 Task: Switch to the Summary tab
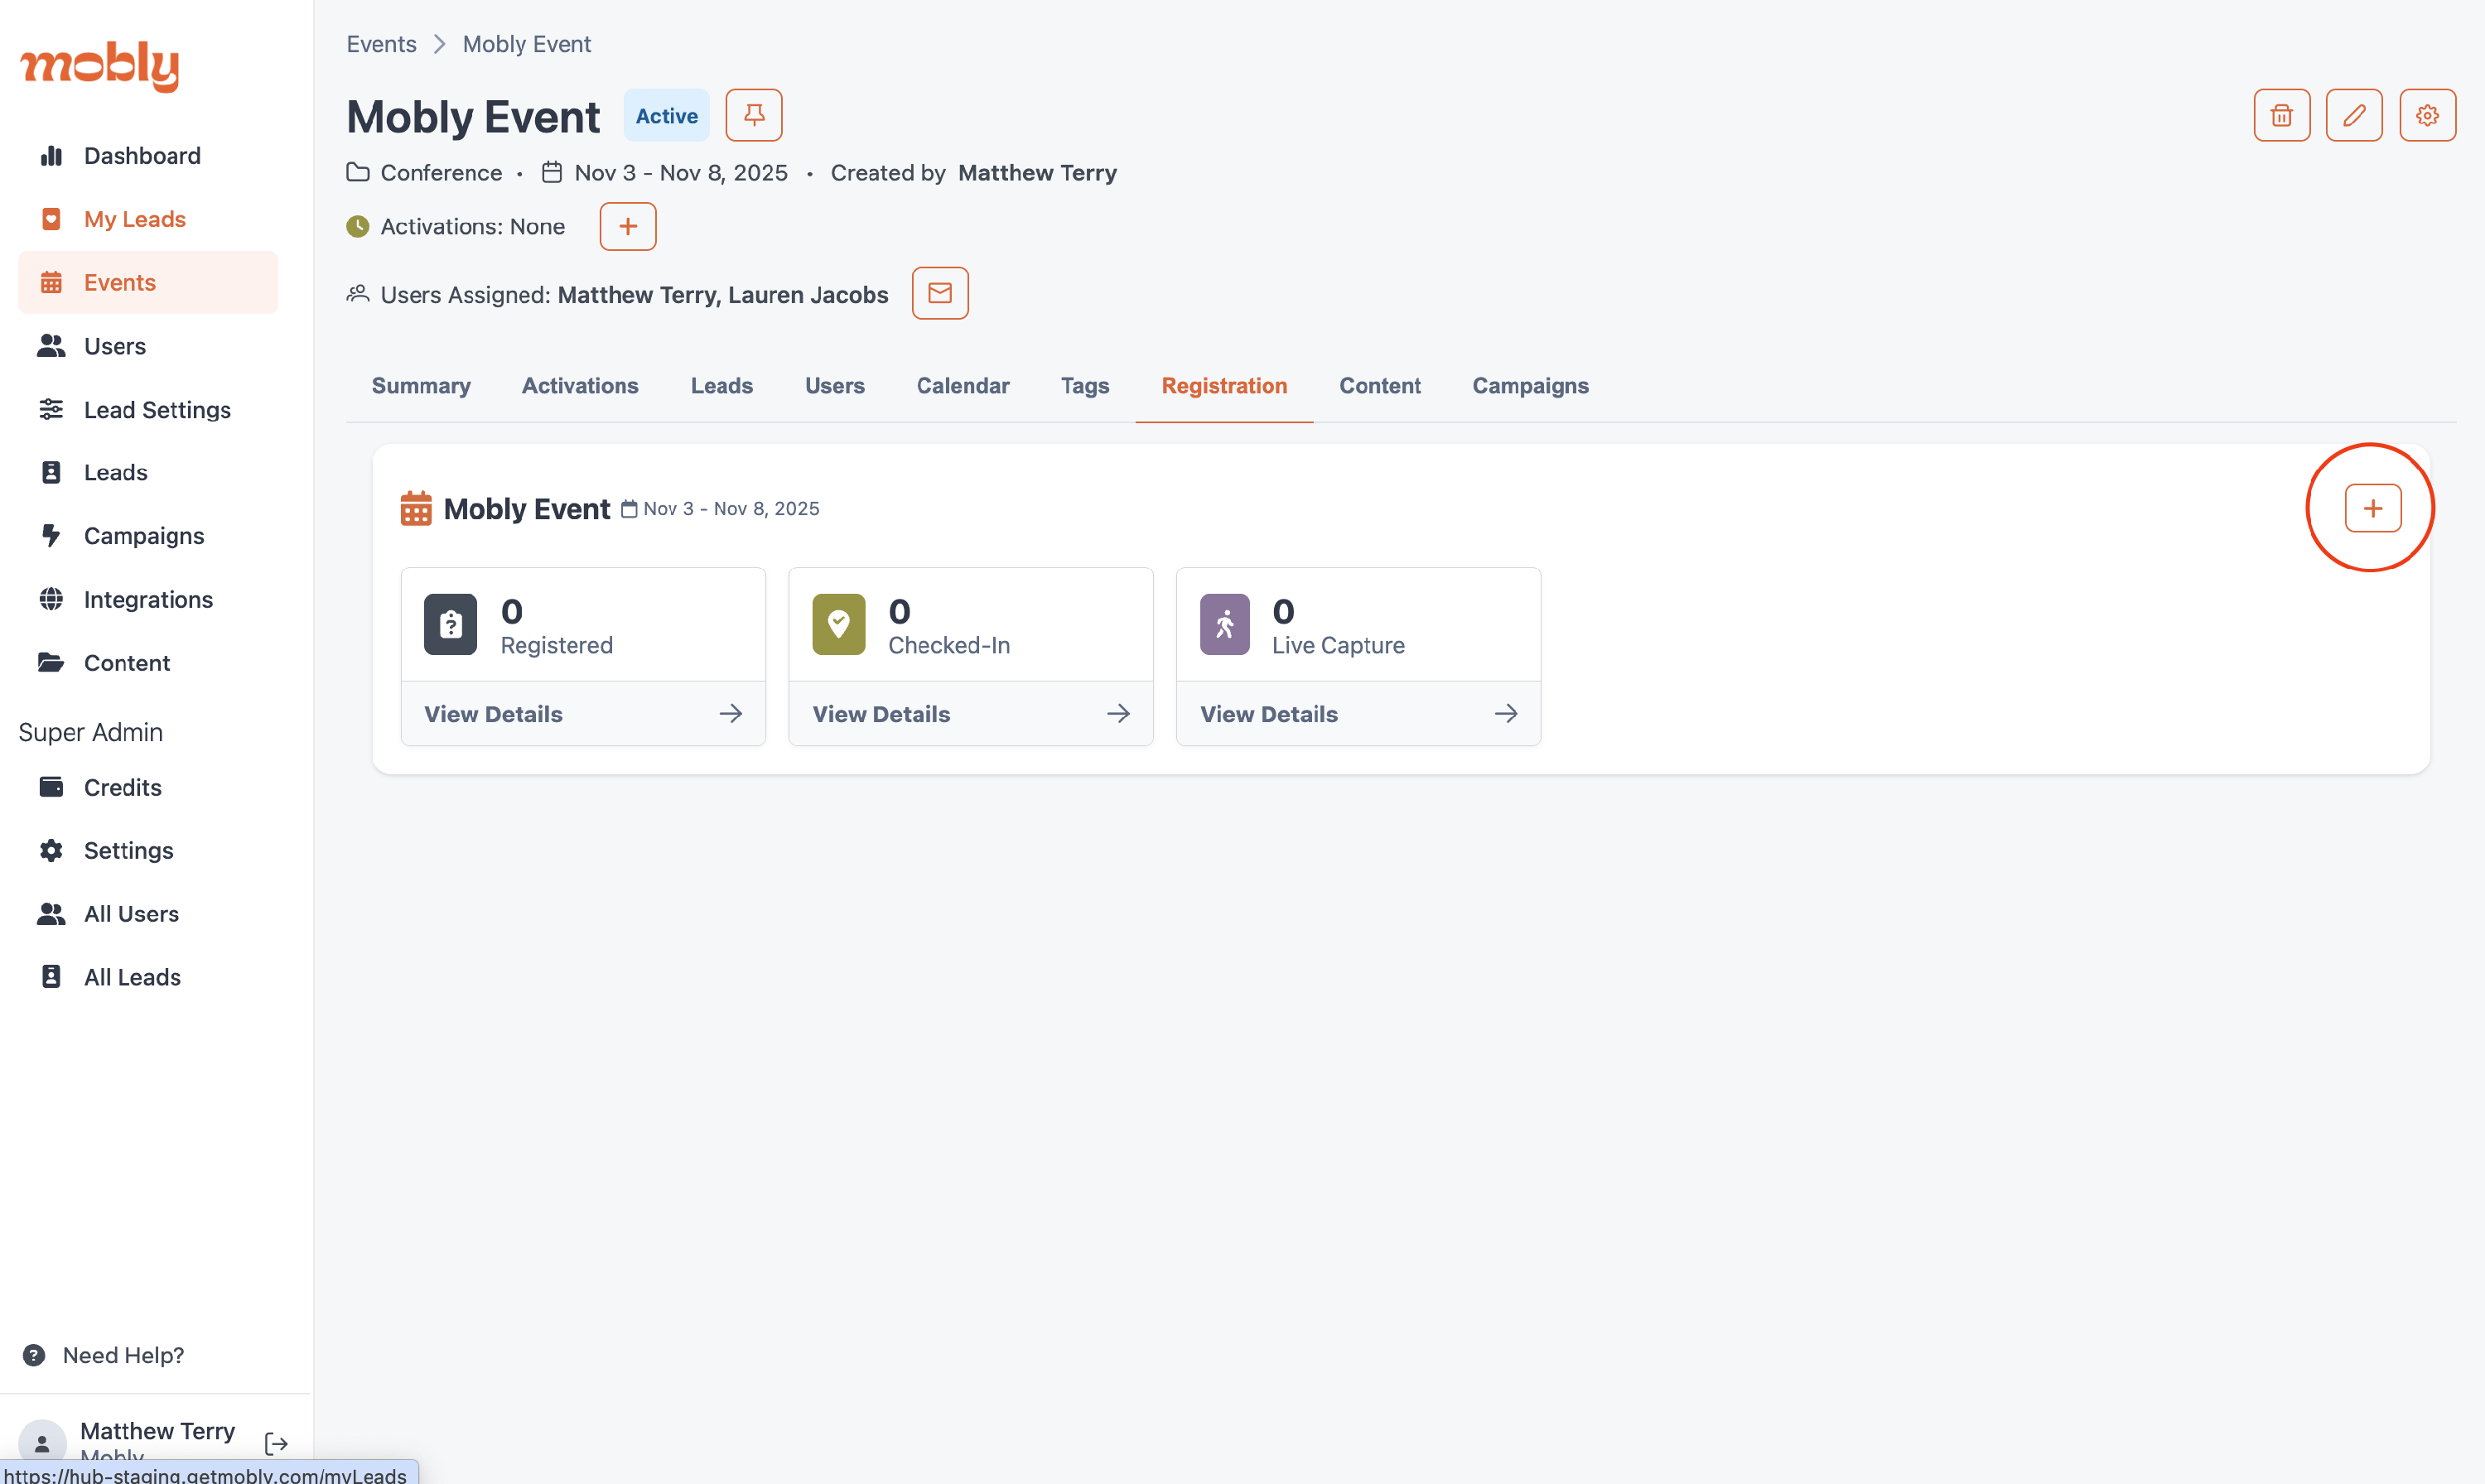coord(421,386)
